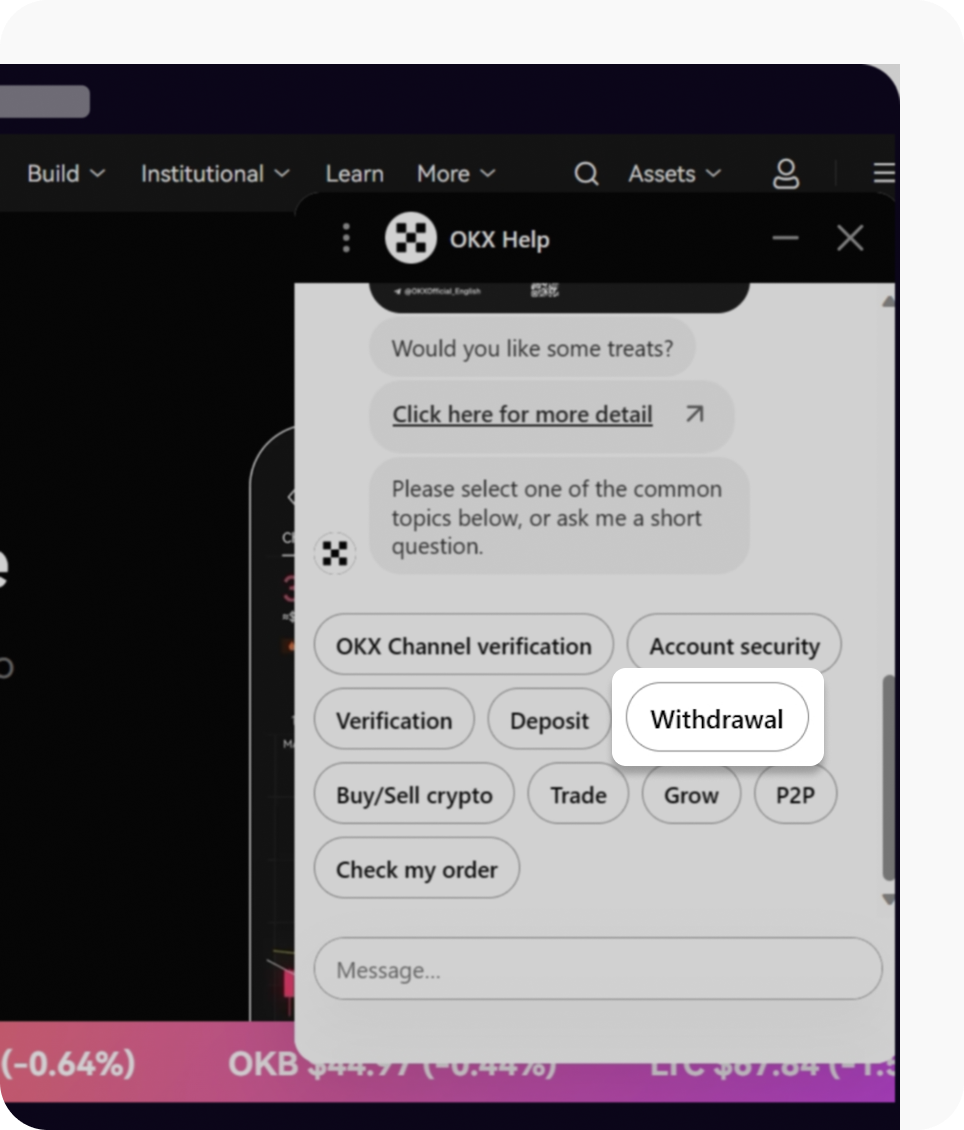Viewport: 964px width, 1130px height.
Task: Close the OKX Help chat window
Action: [x=850, y=238]
